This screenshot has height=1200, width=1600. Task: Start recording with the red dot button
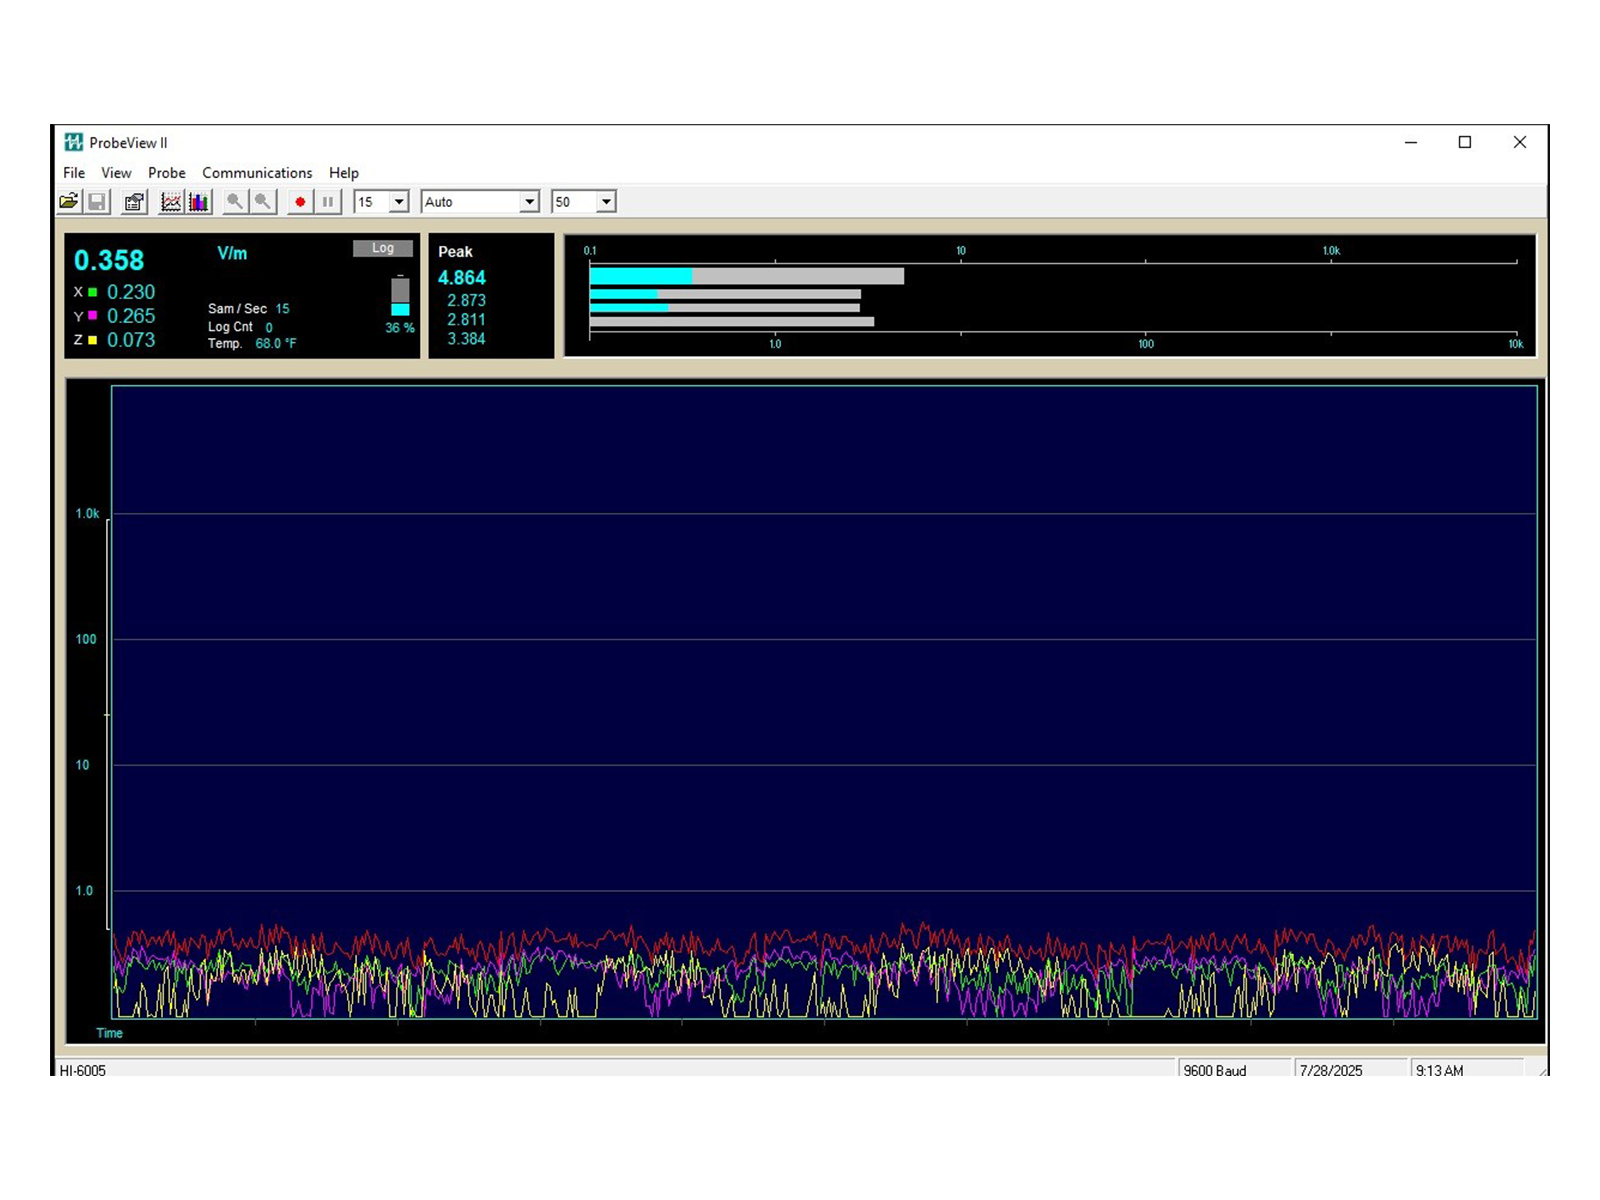coord(300,202)
